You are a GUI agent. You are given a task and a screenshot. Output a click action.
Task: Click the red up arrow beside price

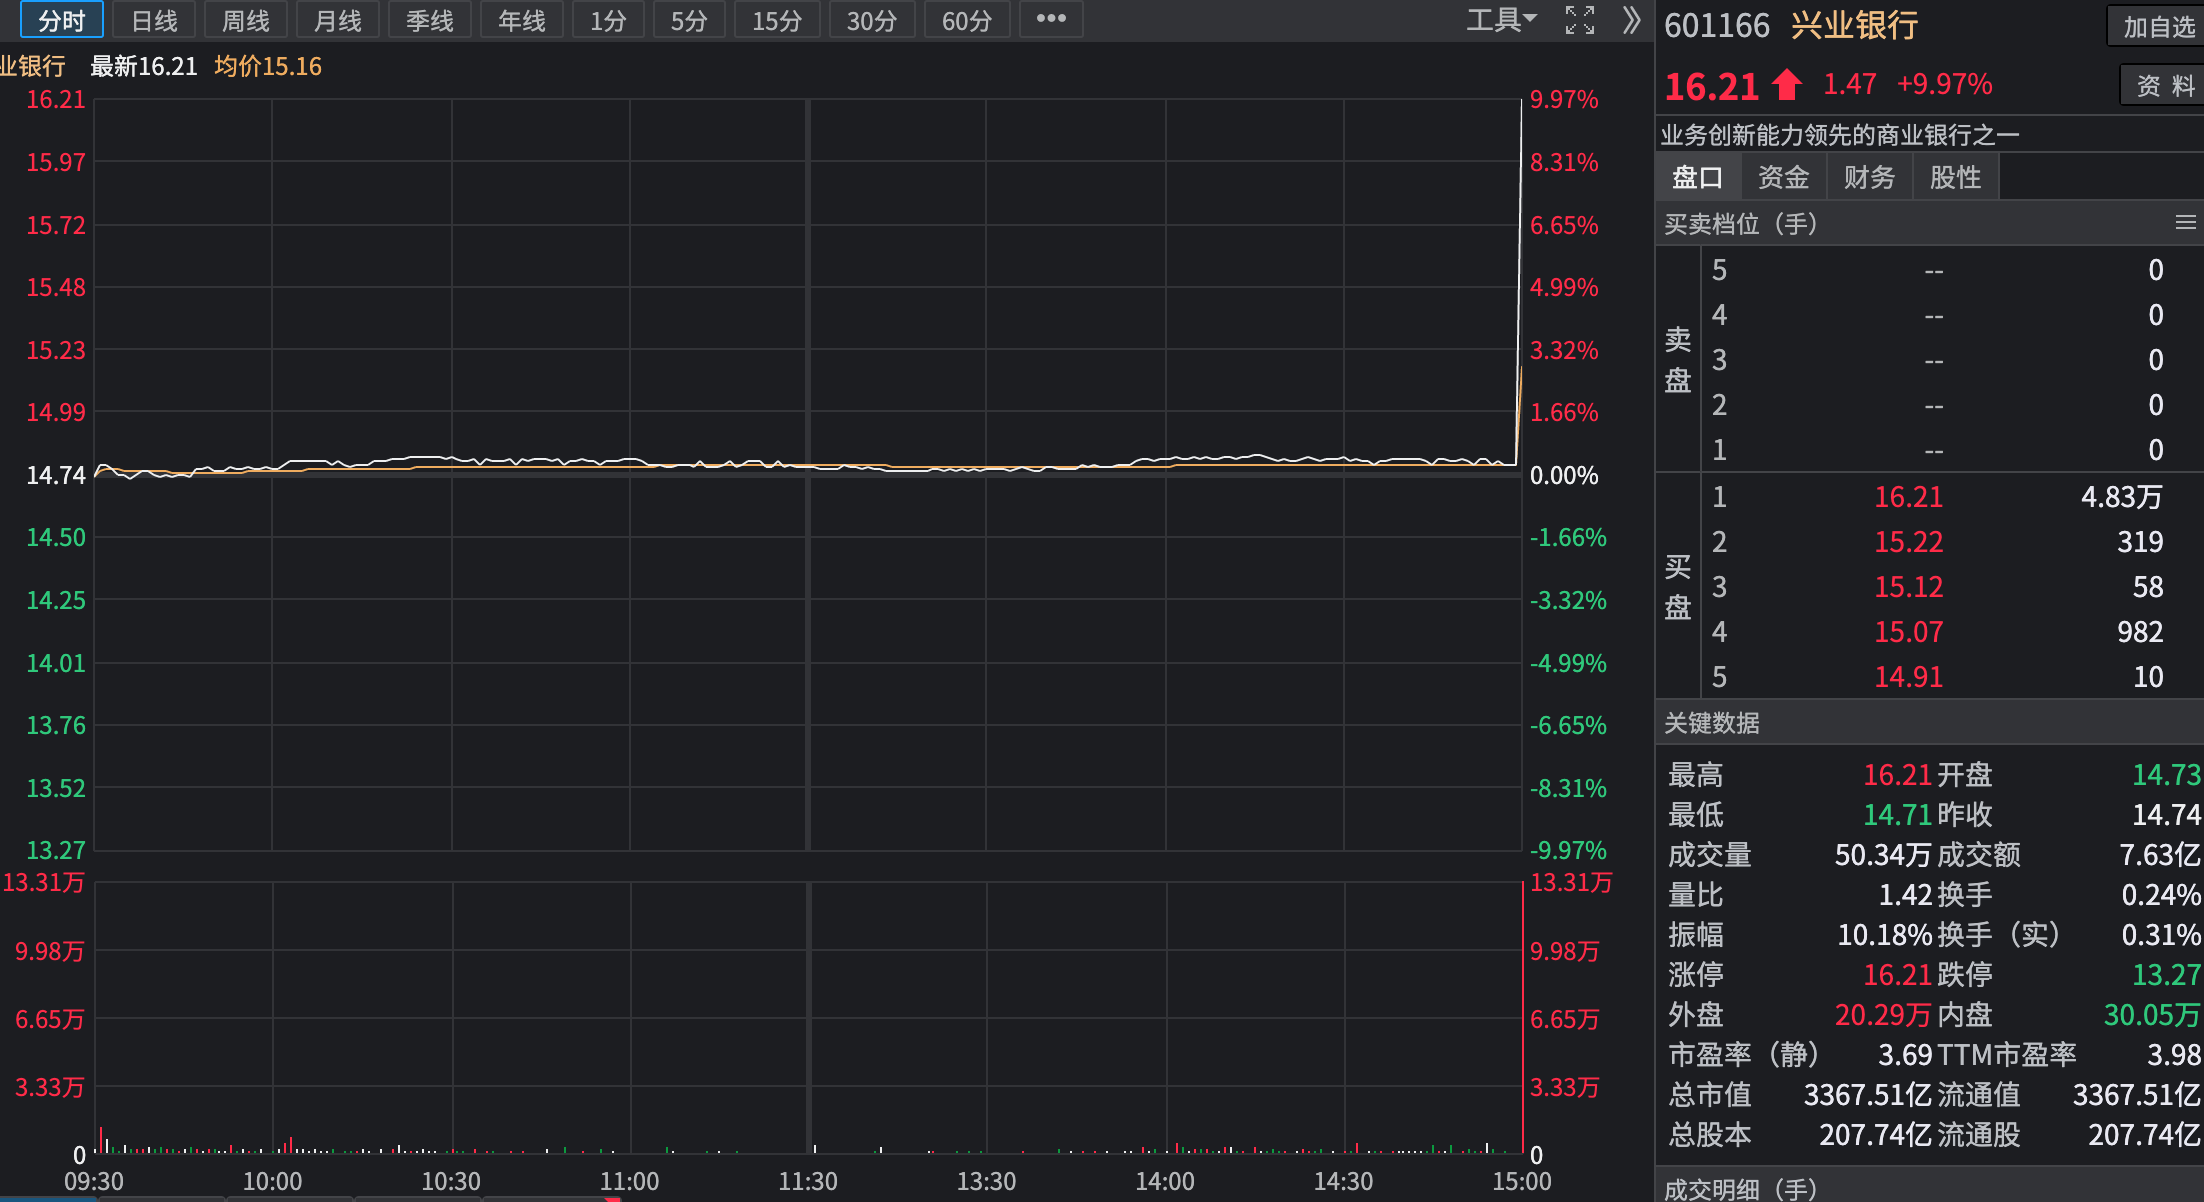click(x=1787, y=86)
